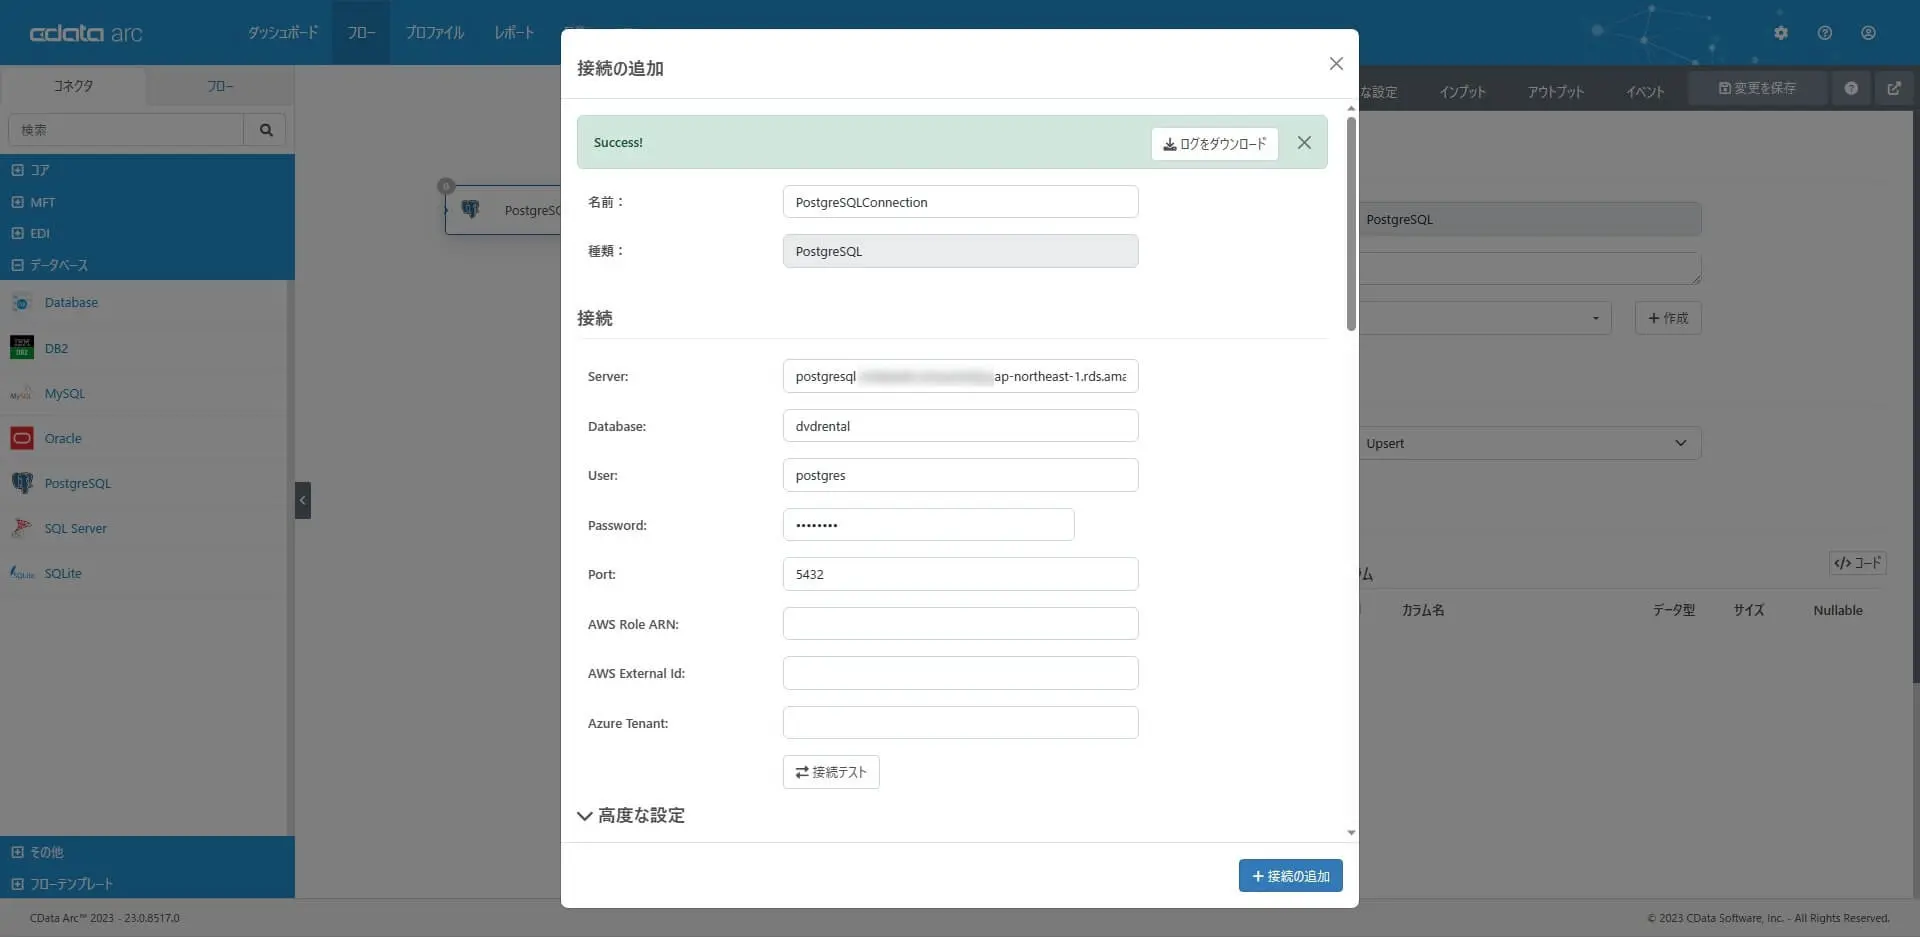This screenshot has height=937, width=1920.
Task: Open the help question mark icon in header
Action: (1825, 33)
